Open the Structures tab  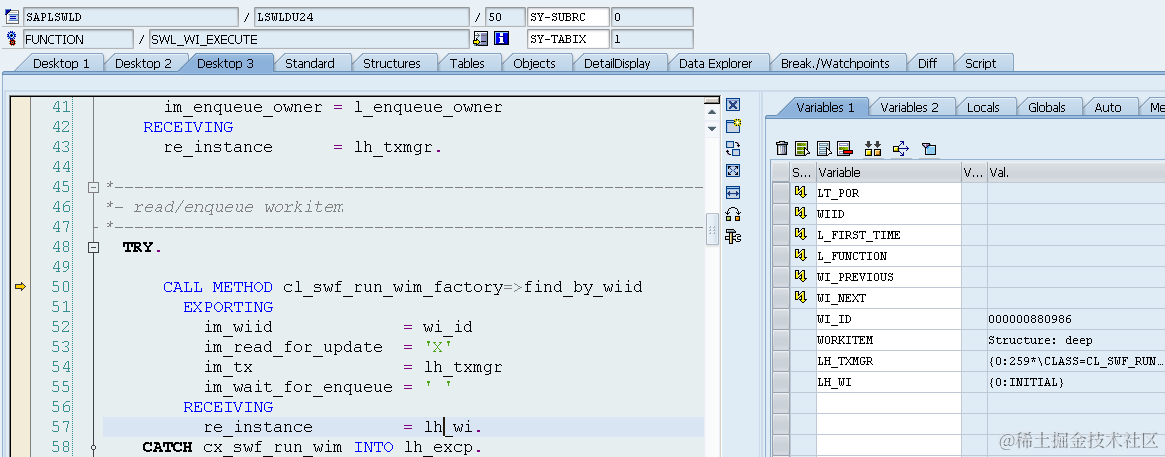coord(392,63)
